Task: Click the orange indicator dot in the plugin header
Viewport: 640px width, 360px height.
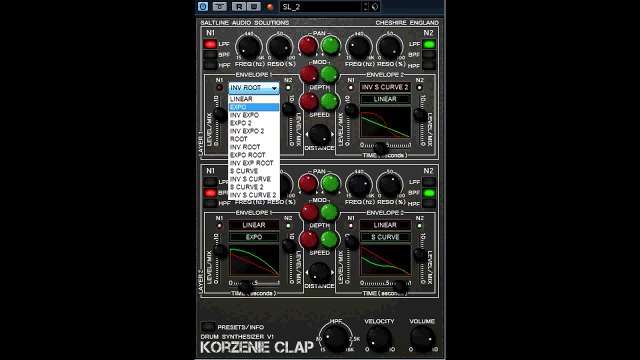Action: (270, 7)
